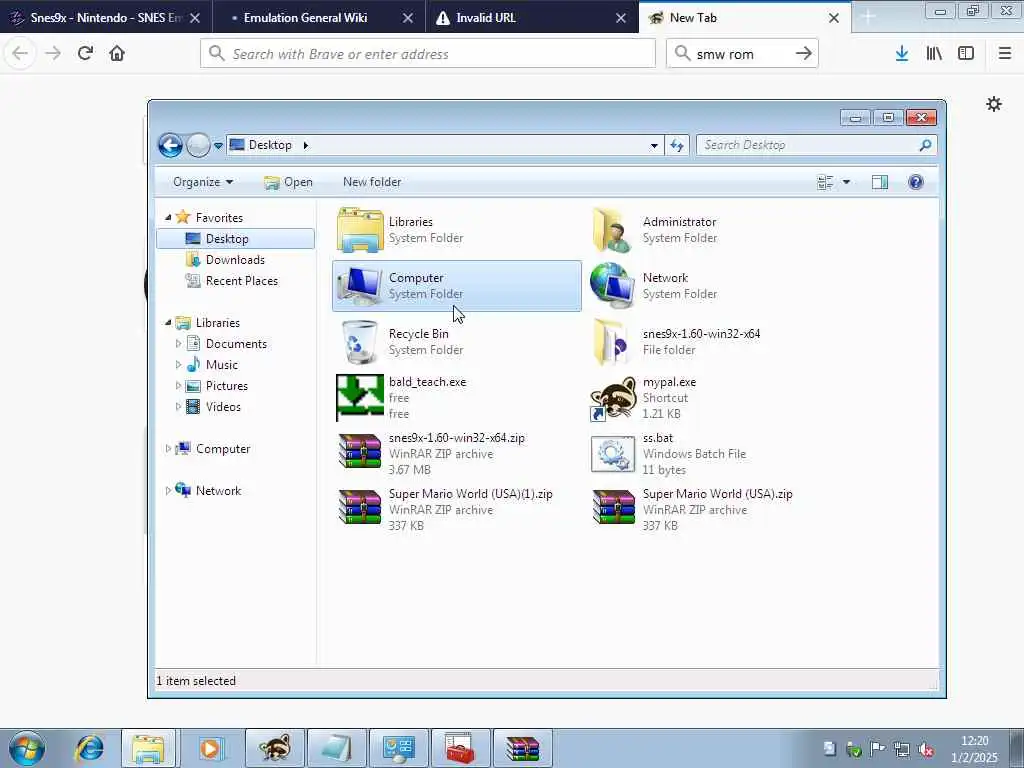Select snes9x-1.60-win32-x64.zip archive
This screenshot has height=768, width=1024.
coord(431,453)
